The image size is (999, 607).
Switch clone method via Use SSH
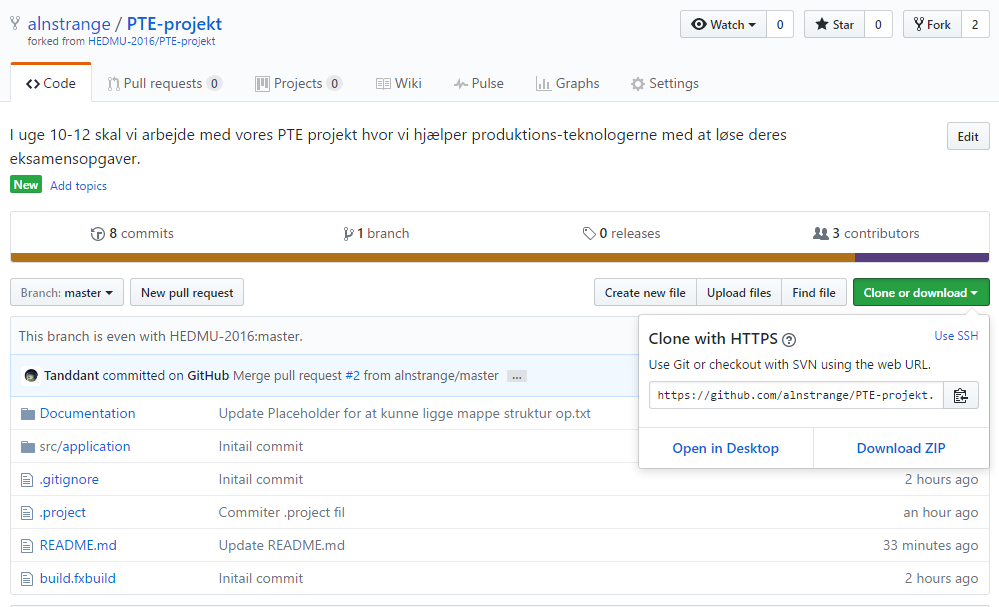(x=956, y=336)
